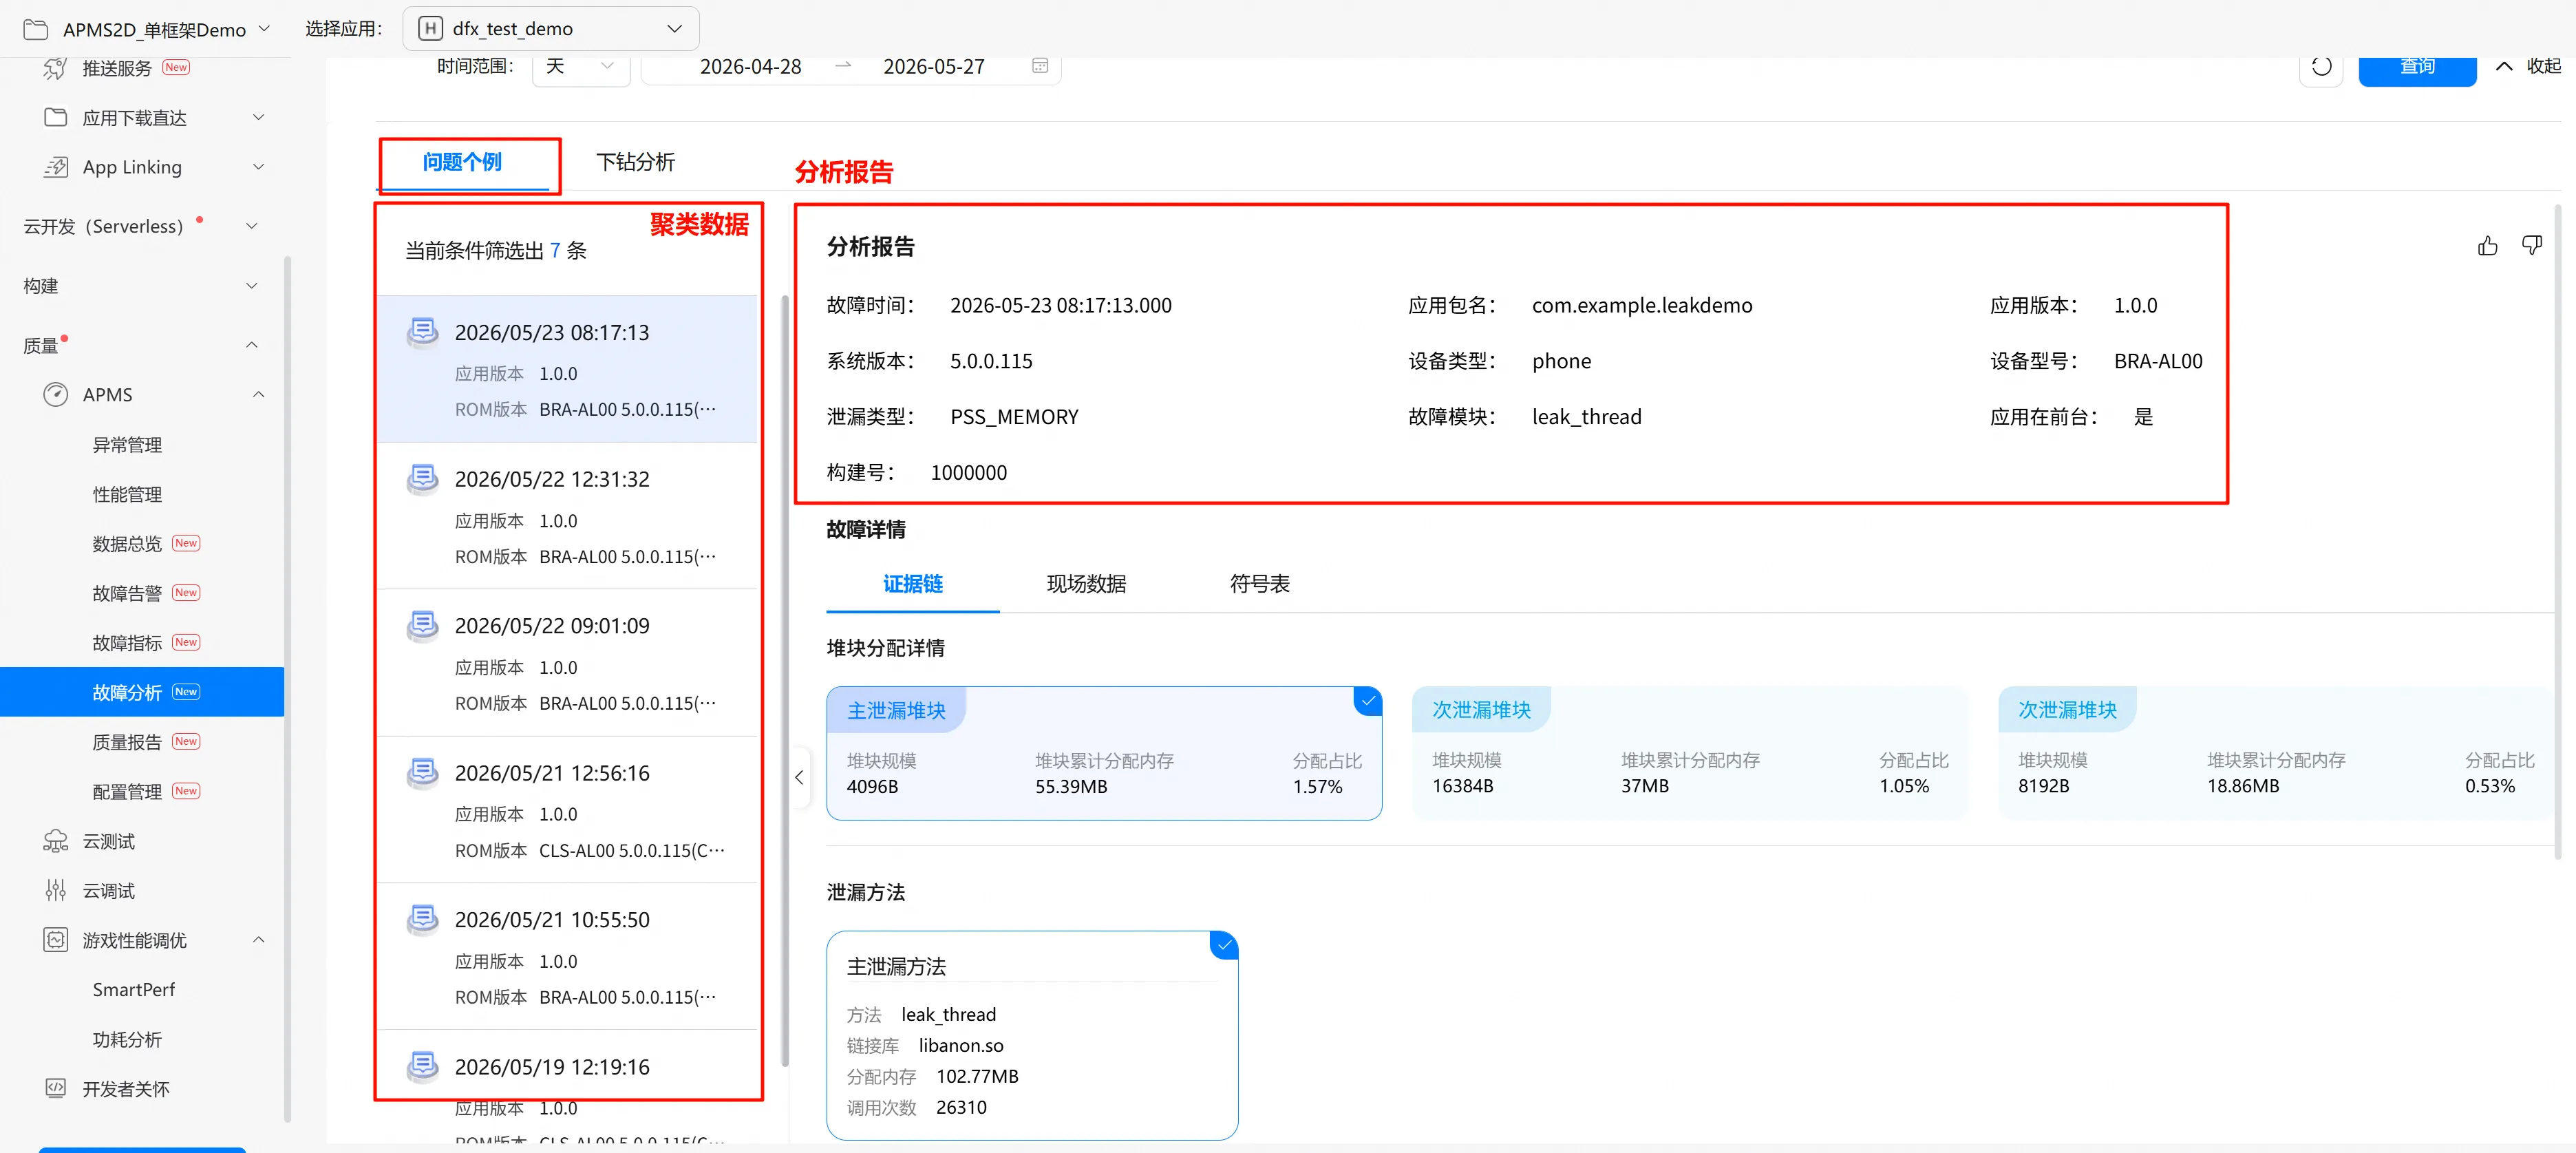Click the developer care icon
This screenshot has width=2576, height=1153.
[x=56, y=1088]
